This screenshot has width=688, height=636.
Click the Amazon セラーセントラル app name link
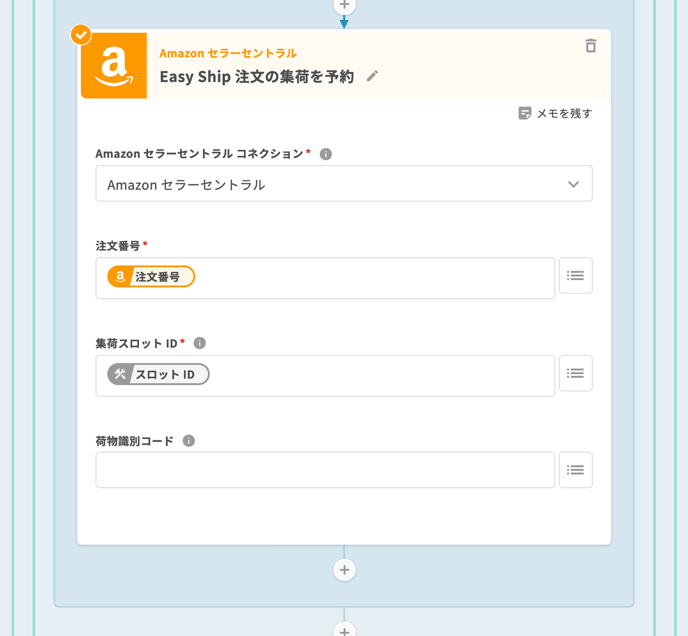(x=228, y=53)
